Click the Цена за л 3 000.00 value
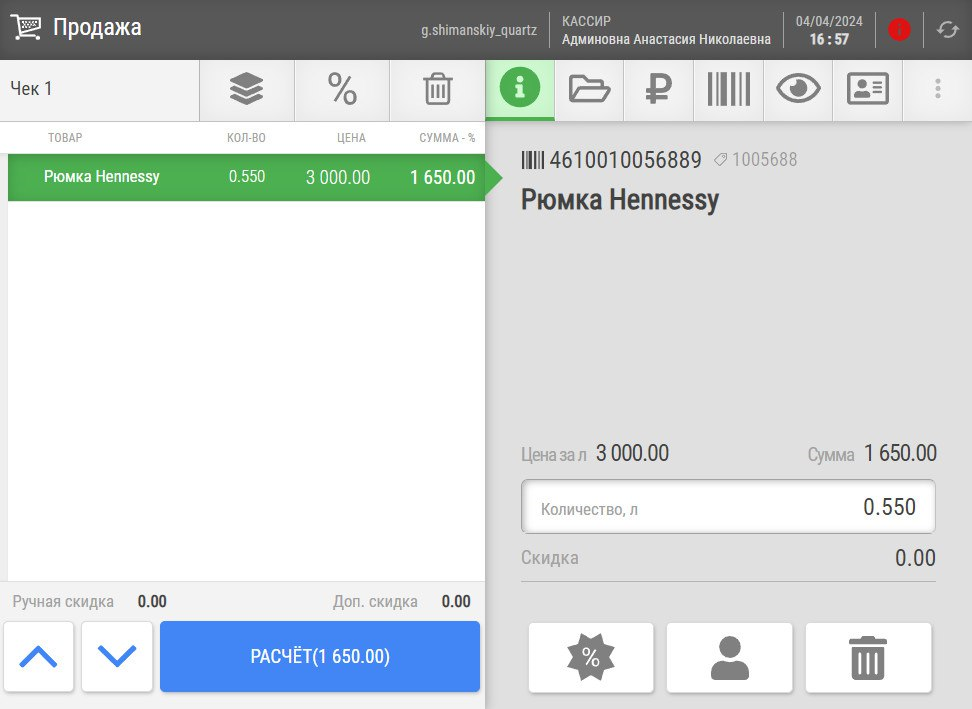This screenshot has width=972, height=709. 632,453
